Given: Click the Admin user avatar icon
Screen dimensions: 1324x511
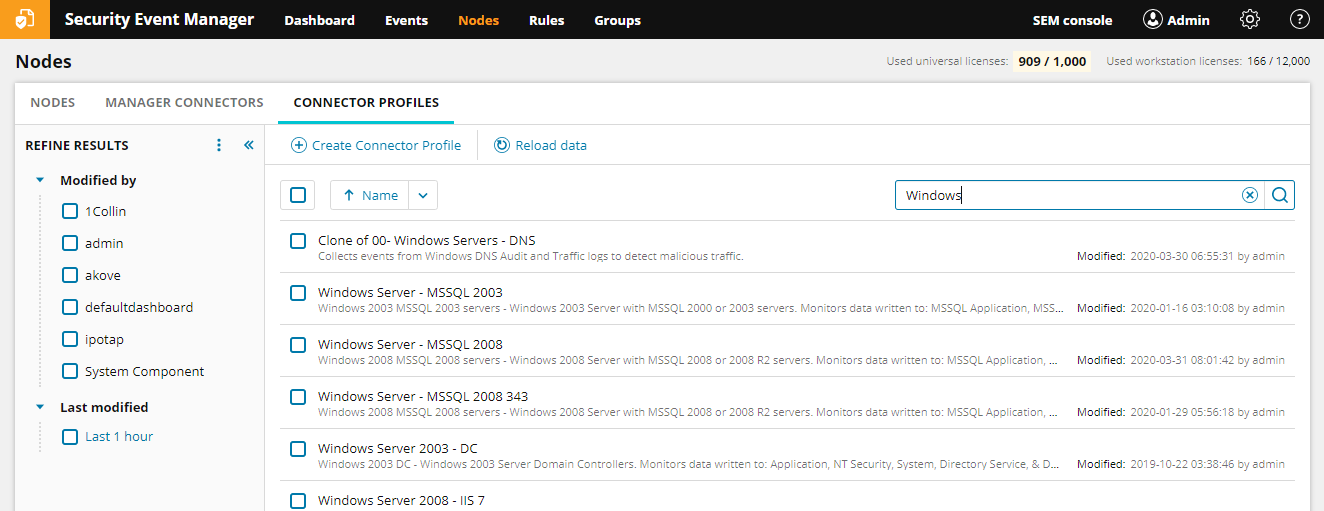Looking at the screenshot, I should (x=1153, y=19).
